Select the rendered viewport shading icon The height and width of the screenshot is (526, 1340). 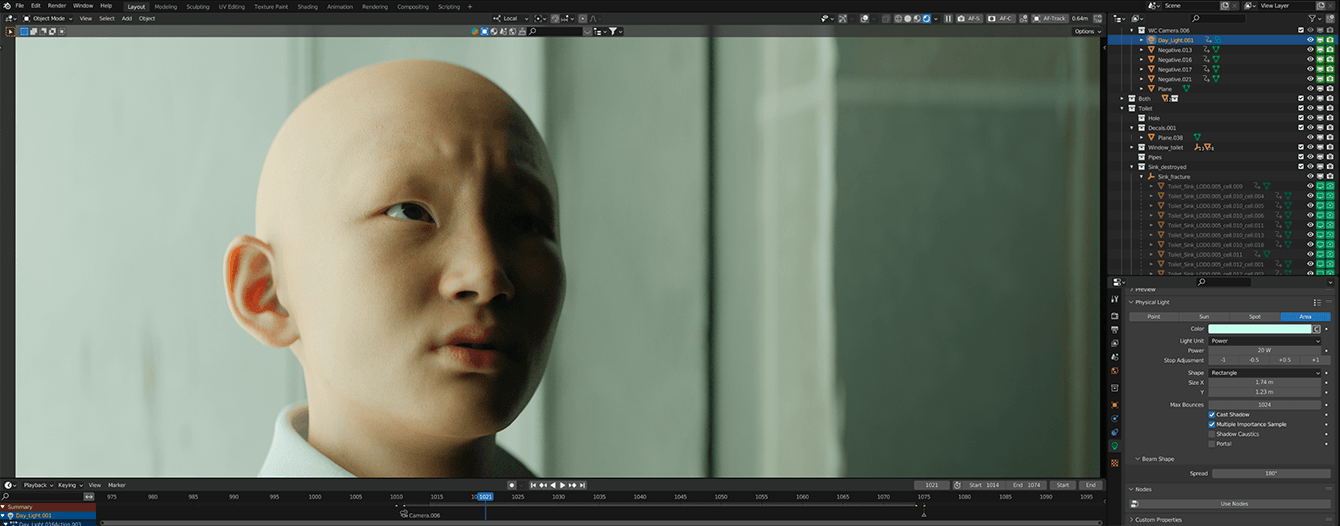[926, 18]
